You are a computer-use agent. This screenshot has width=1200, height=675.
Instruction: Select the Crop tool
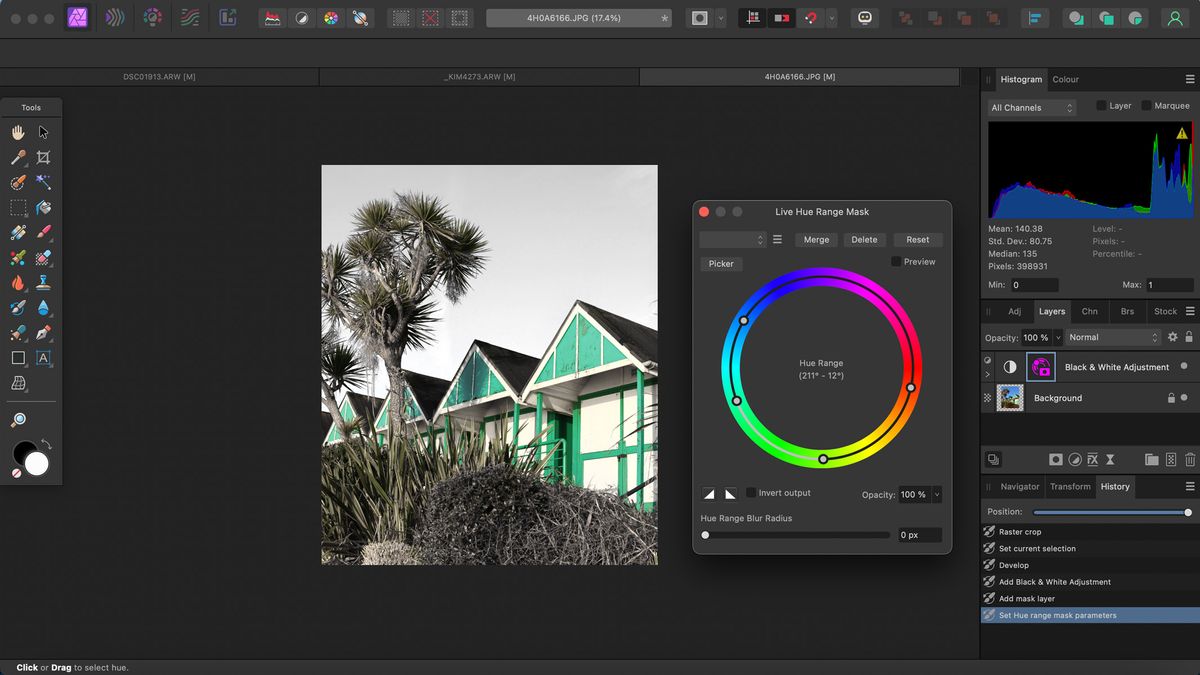pyautogui.click(x=44, y=157)
